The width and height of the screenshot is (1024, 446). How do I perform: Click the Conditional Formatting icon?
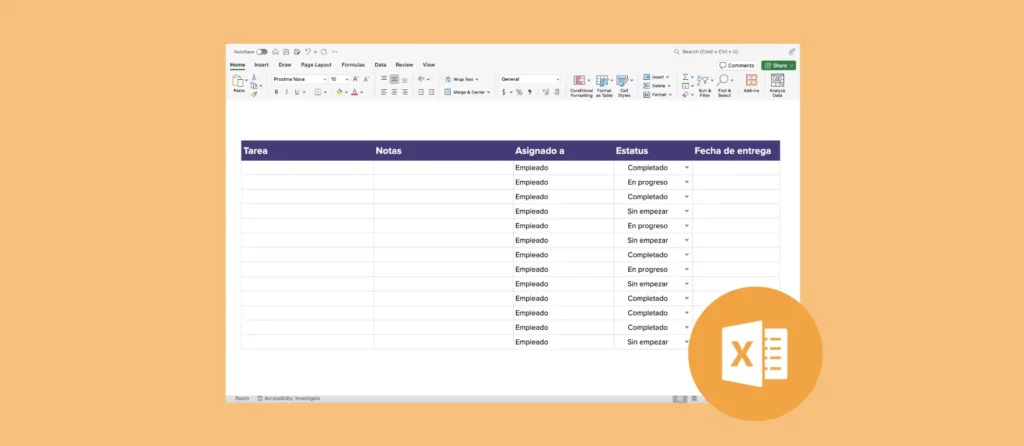580,82
